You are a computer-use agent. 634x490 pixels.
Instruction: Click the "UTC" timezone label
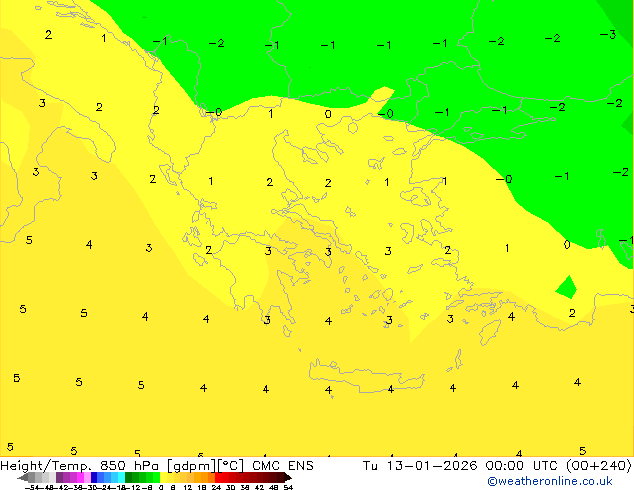coord(545,466)
